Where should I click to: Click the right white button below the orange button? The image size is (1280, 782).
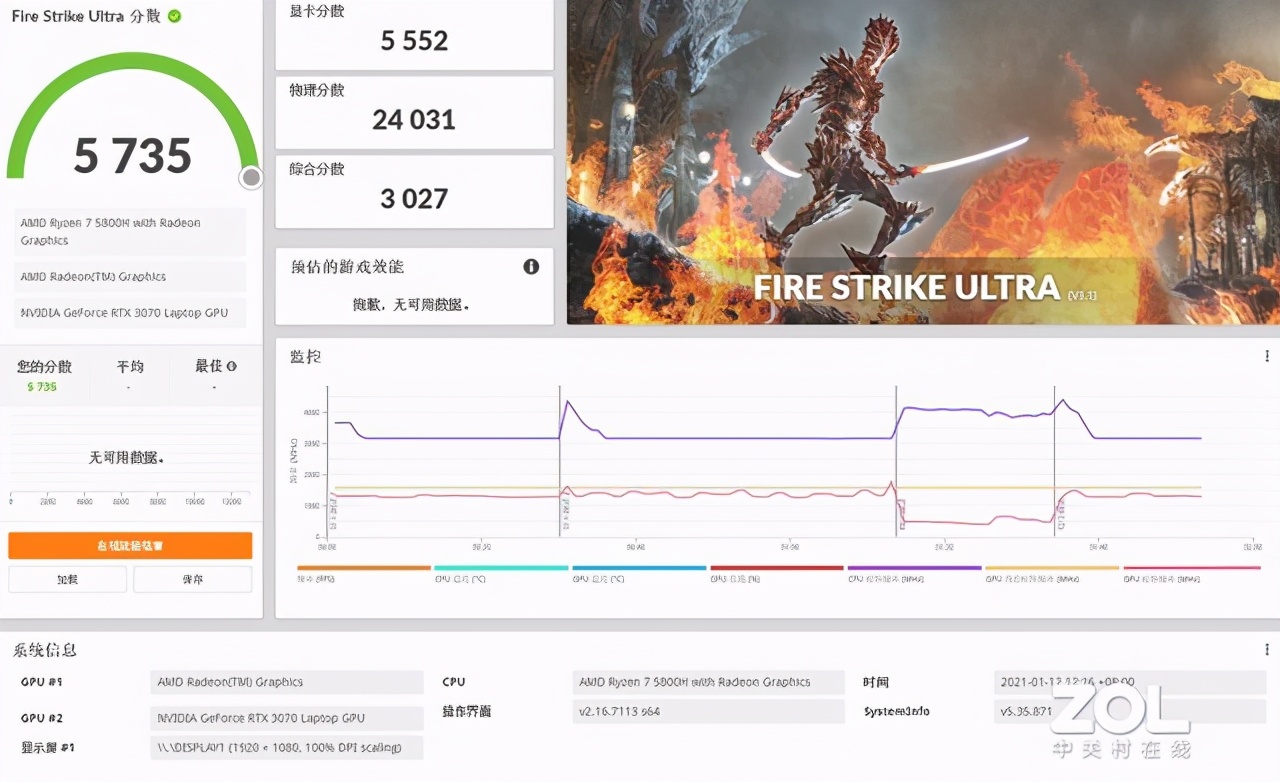point(192,579)
